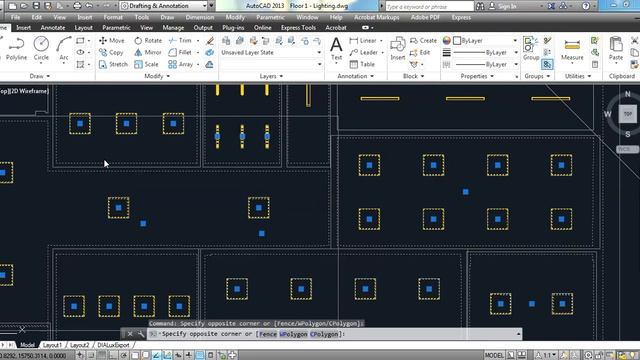The height and width of the screenshot is (360, 640).
Task: Click the Edit block button
Action: pos(420,52)
